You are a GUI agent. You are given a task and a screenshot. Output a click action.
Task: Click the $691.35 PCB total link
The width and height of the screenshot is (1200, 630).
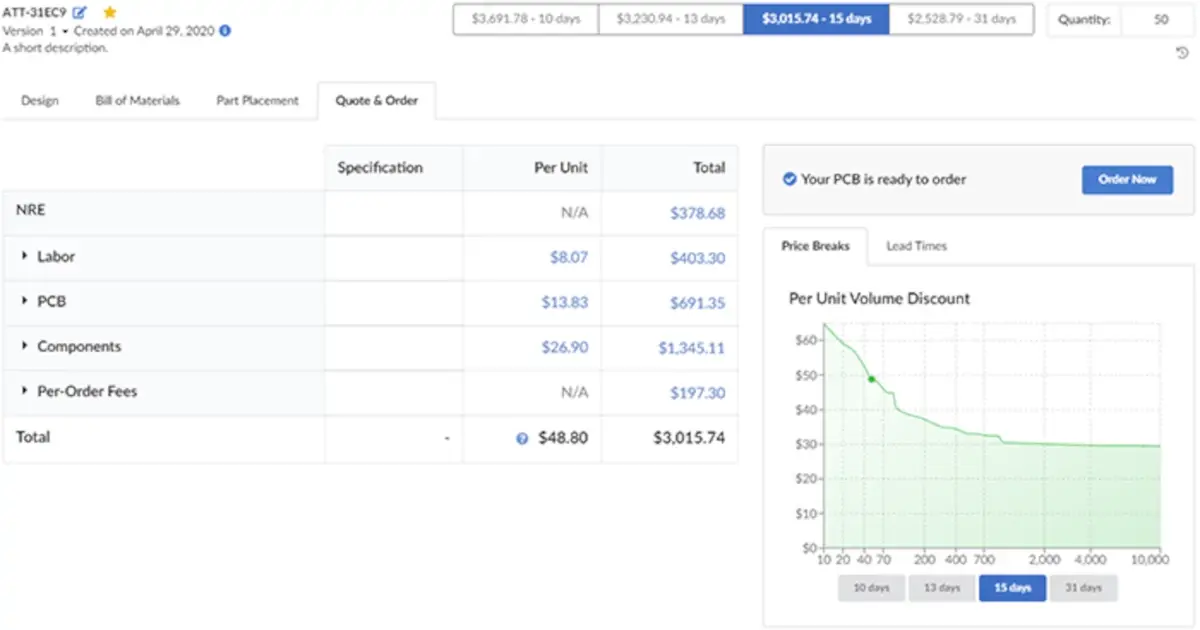(699, 302)
